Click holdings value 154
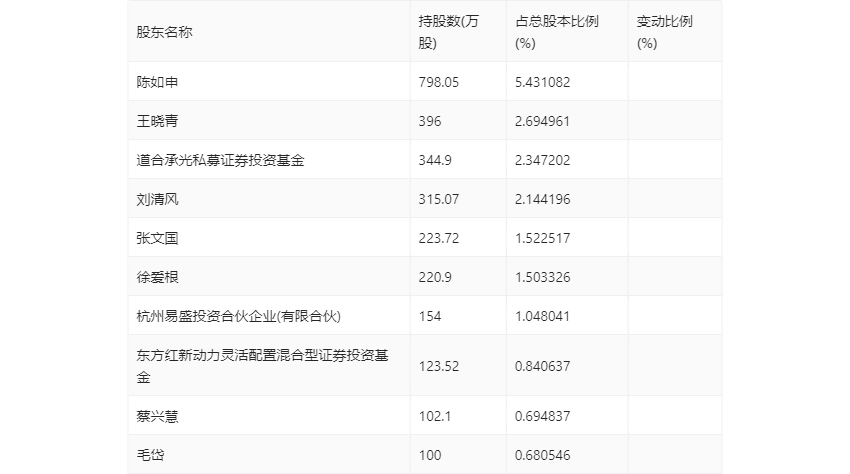Viewport: 850px width, 474px height. [x=429, y=316]
